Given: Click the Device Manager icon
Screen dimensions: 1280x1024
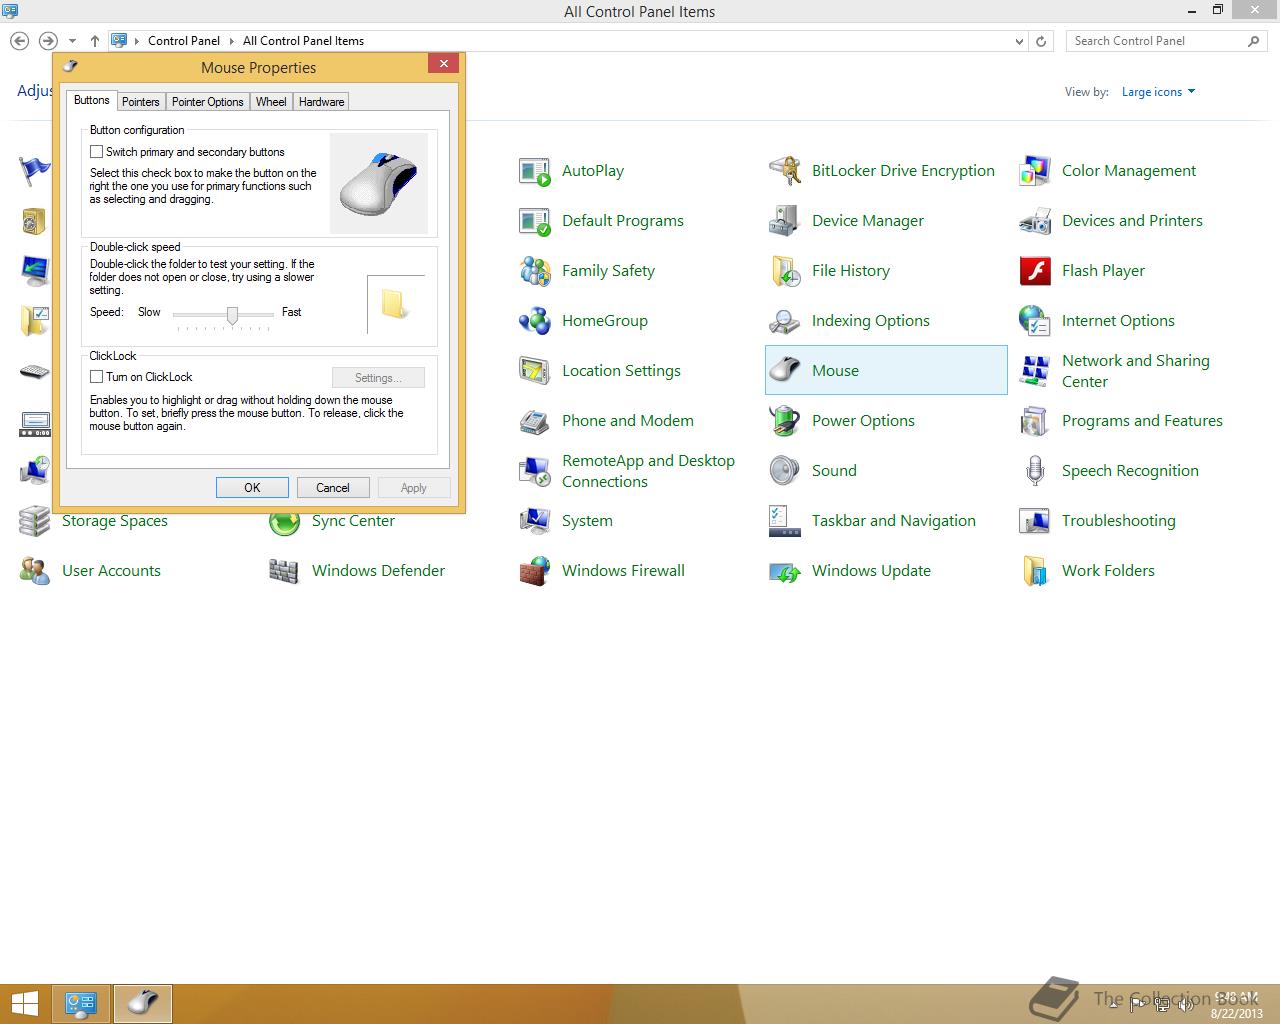Looking at the screenshot, I should click(785, 221).
